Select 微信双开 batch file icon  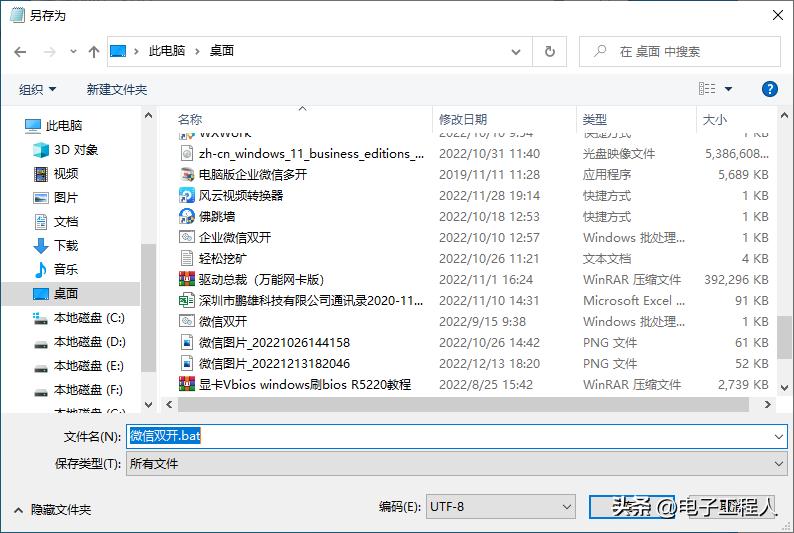point(187,321)
